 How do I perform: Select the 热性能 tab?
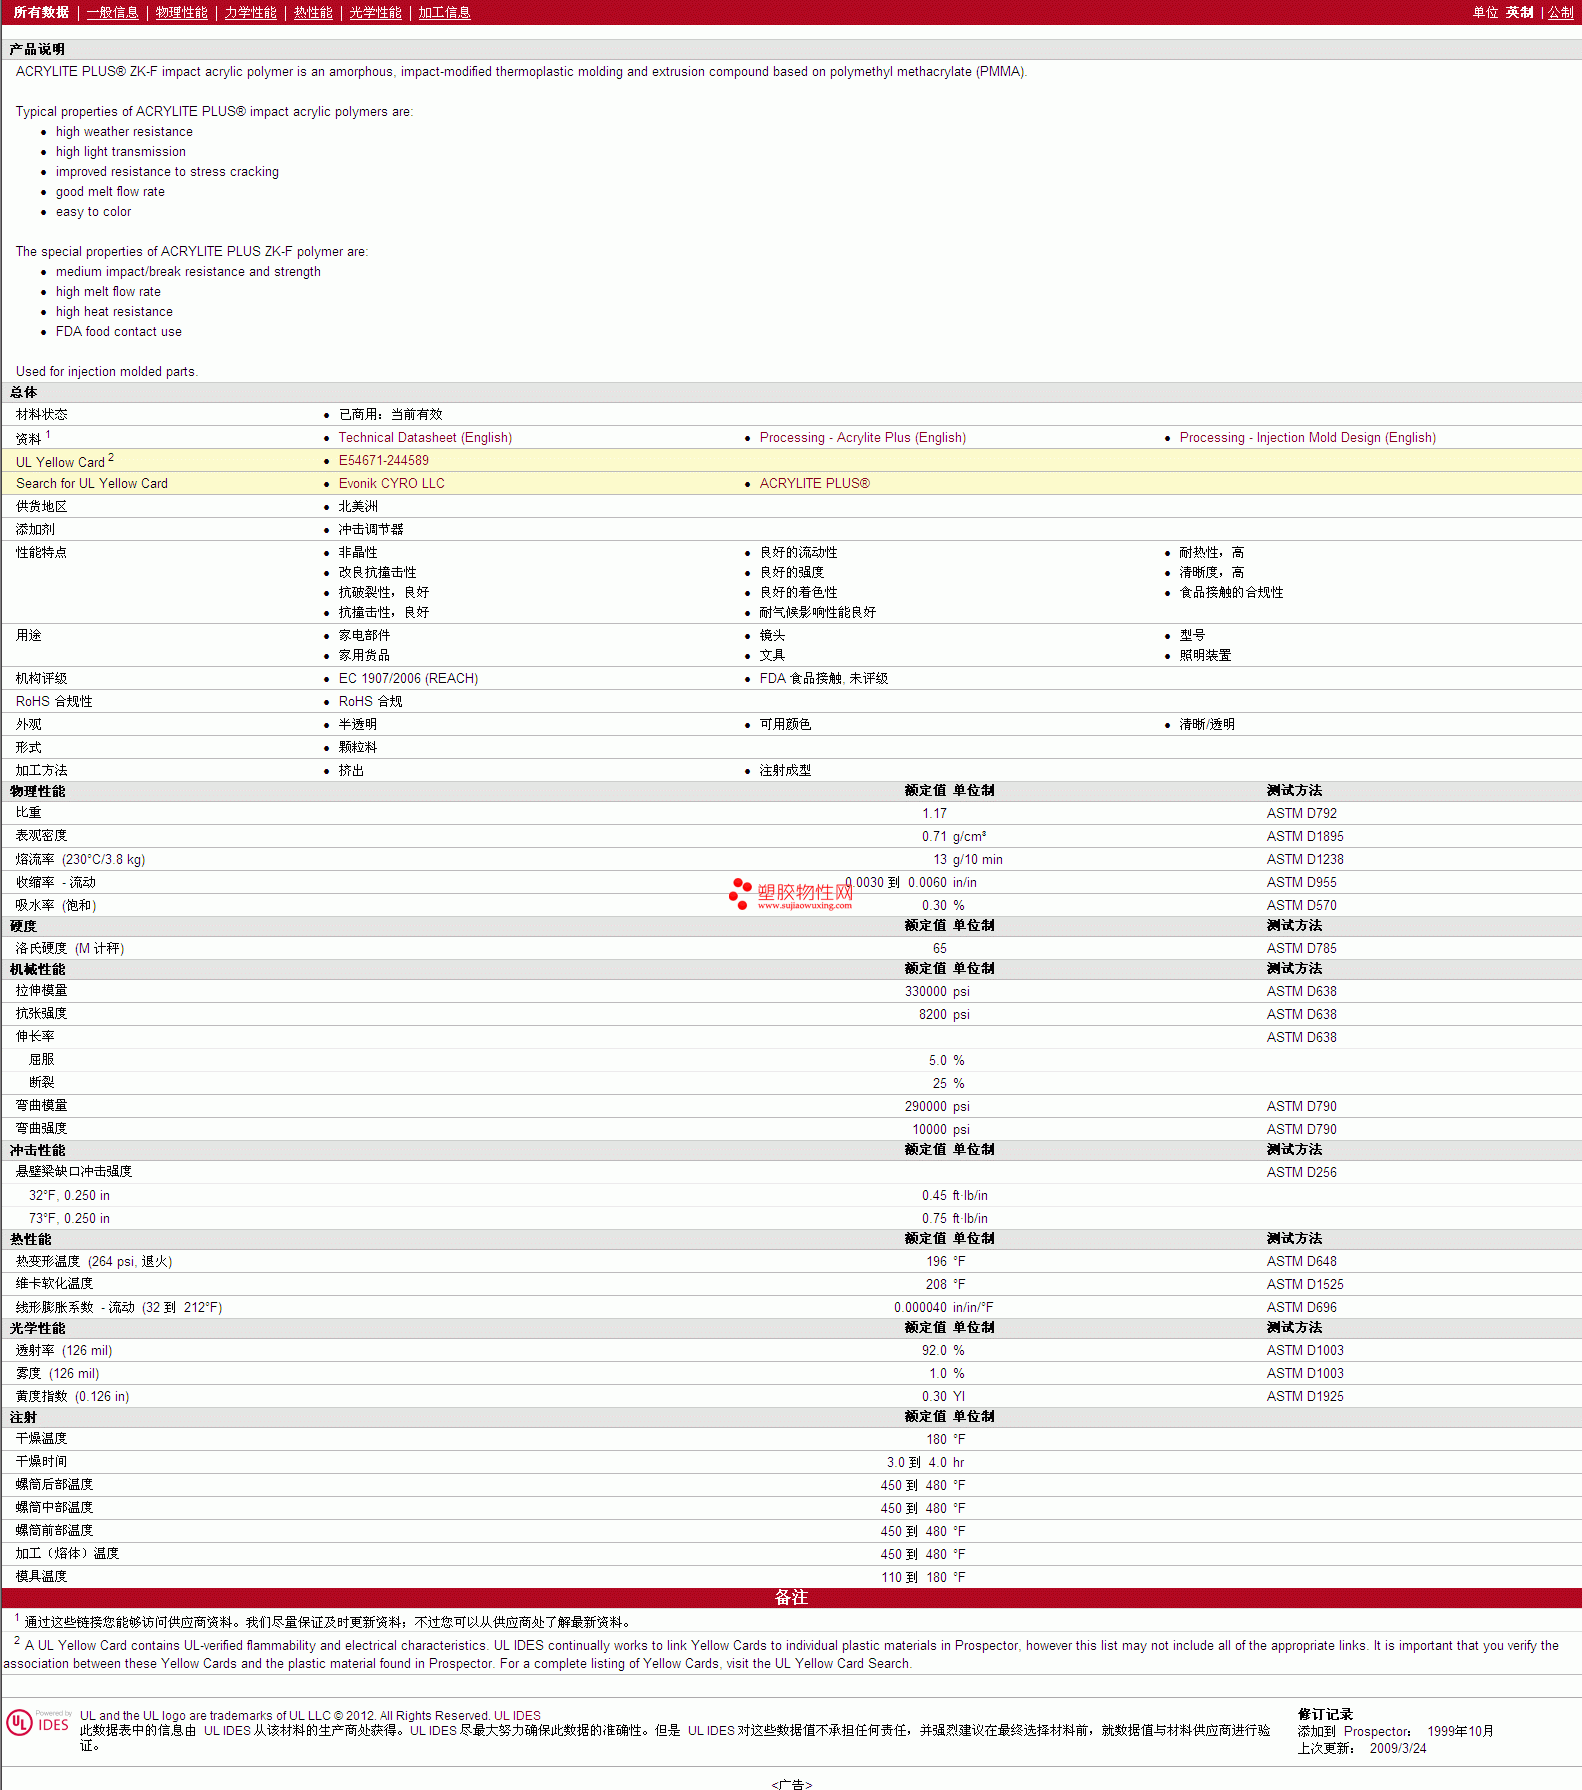(x=313, y=12)
